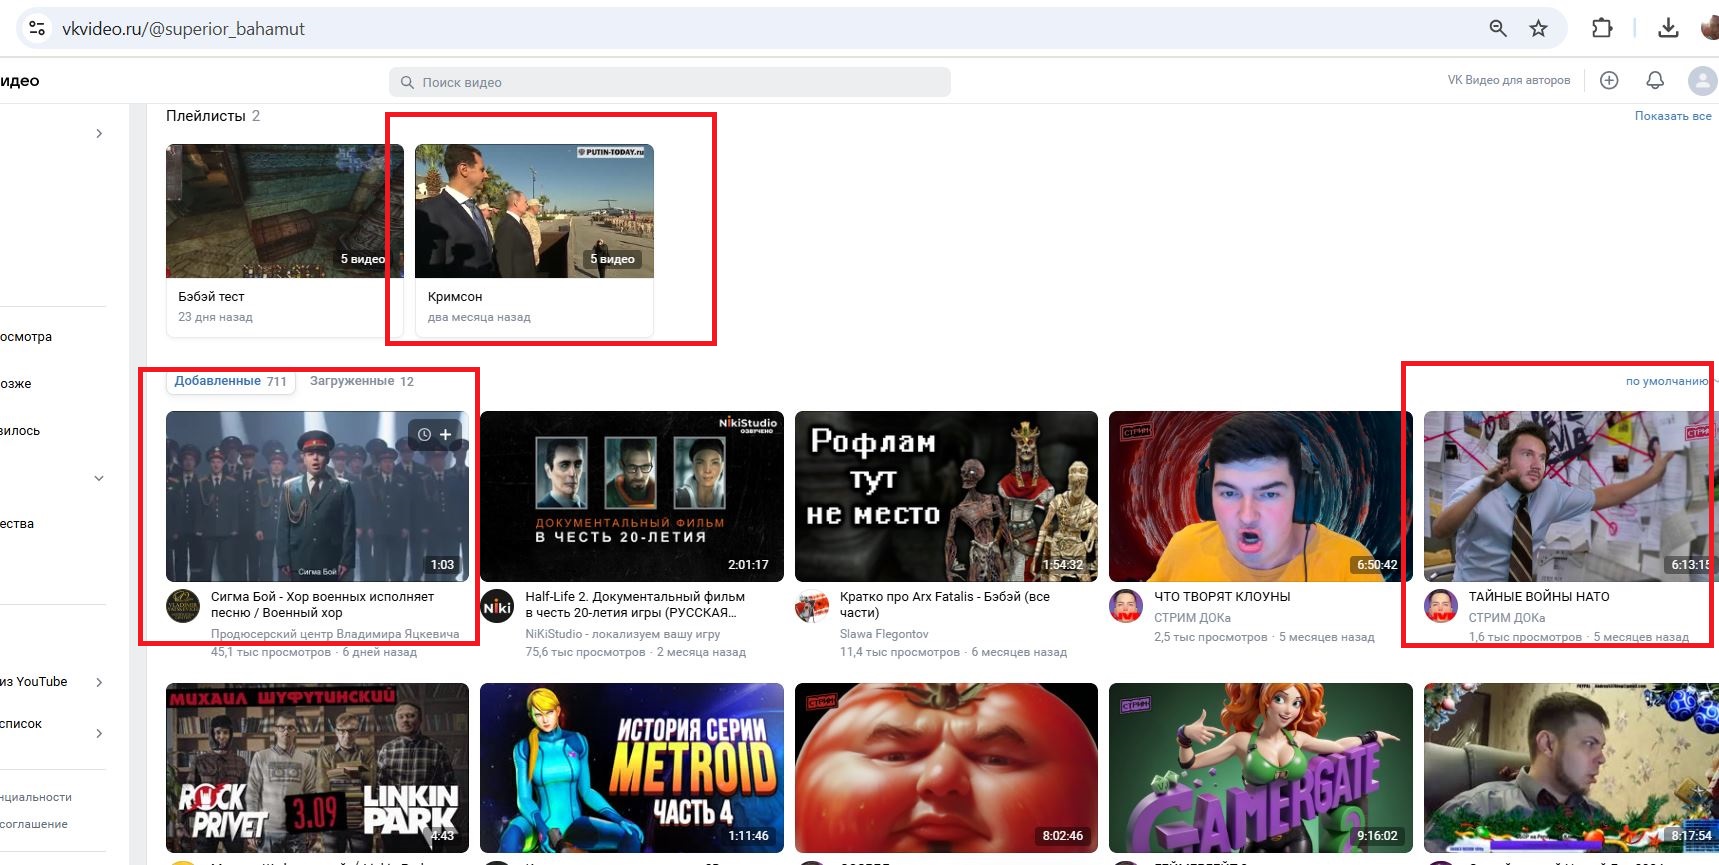The height and width of the screenshot is (865, 1719).
Task: Play the Gamergate 9:16:02 video thumbnail
Action: coord(1261,768)
